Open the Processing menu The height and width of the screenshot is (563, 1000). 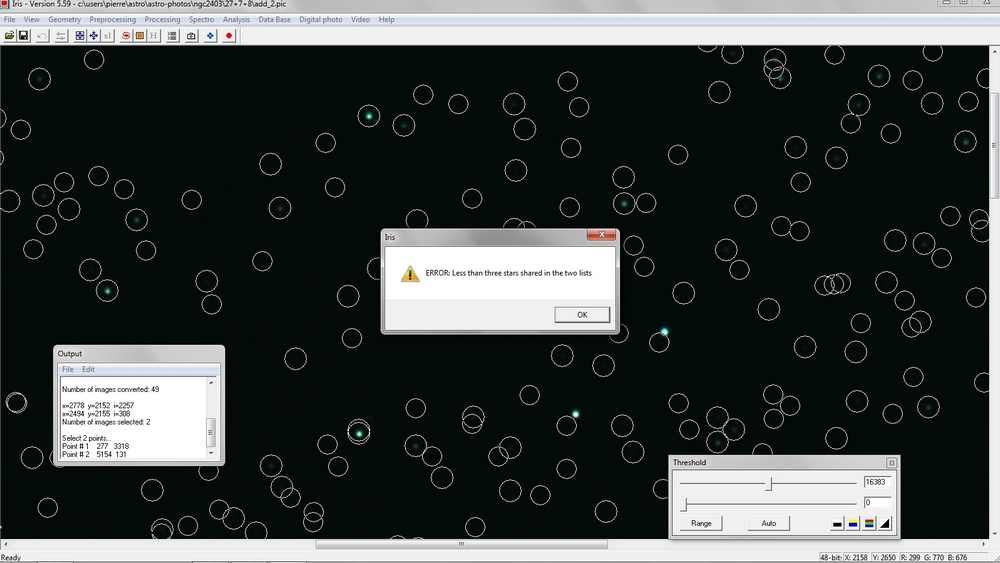pos(162,20)
